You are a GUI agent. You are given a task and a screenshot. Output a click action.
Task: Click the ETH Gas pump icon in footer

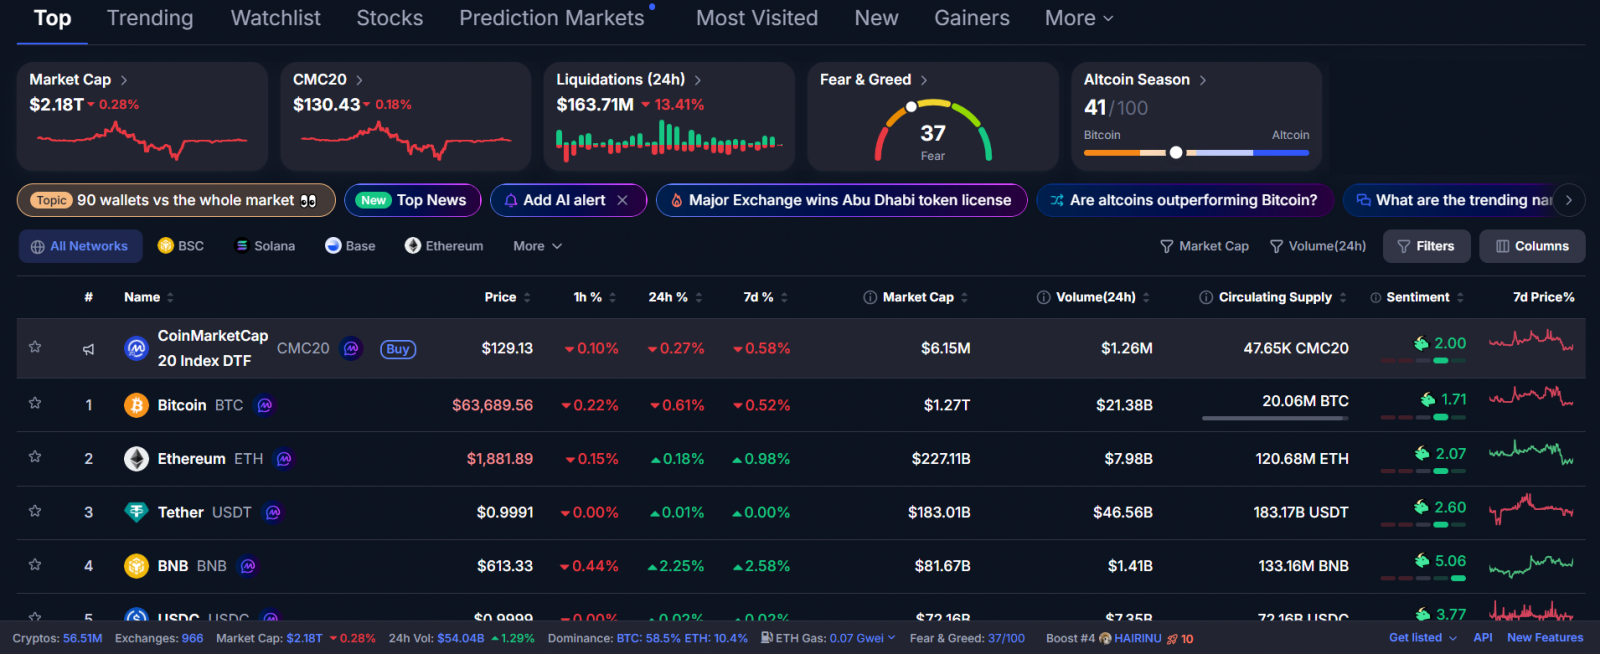click(x=766, y=638)
